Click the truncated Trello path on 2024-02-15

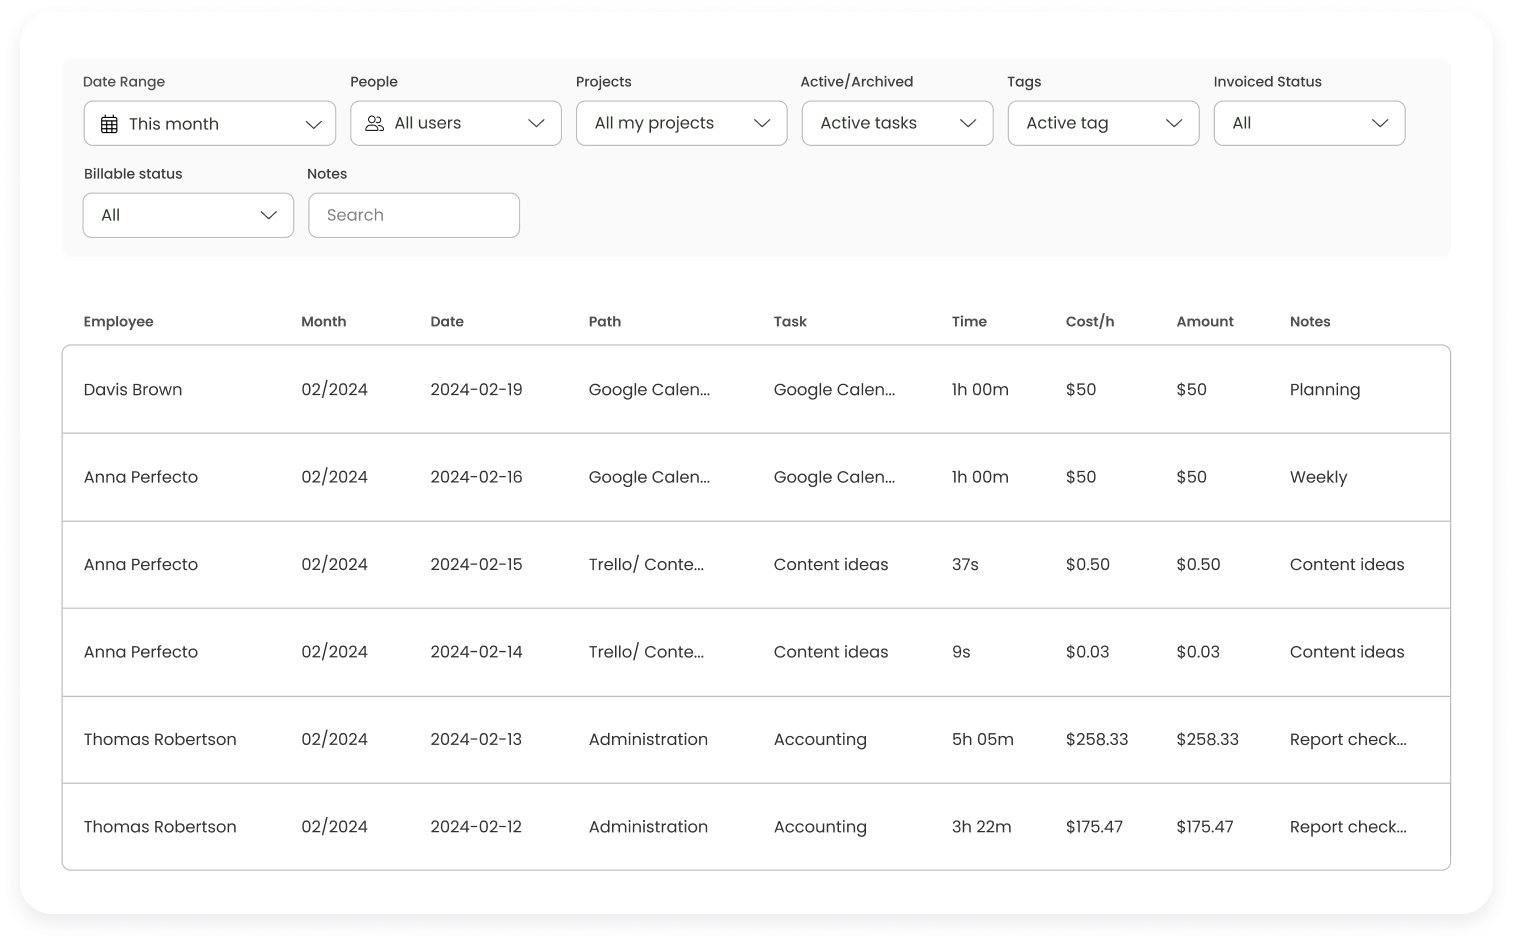click(x=646, y=564)
